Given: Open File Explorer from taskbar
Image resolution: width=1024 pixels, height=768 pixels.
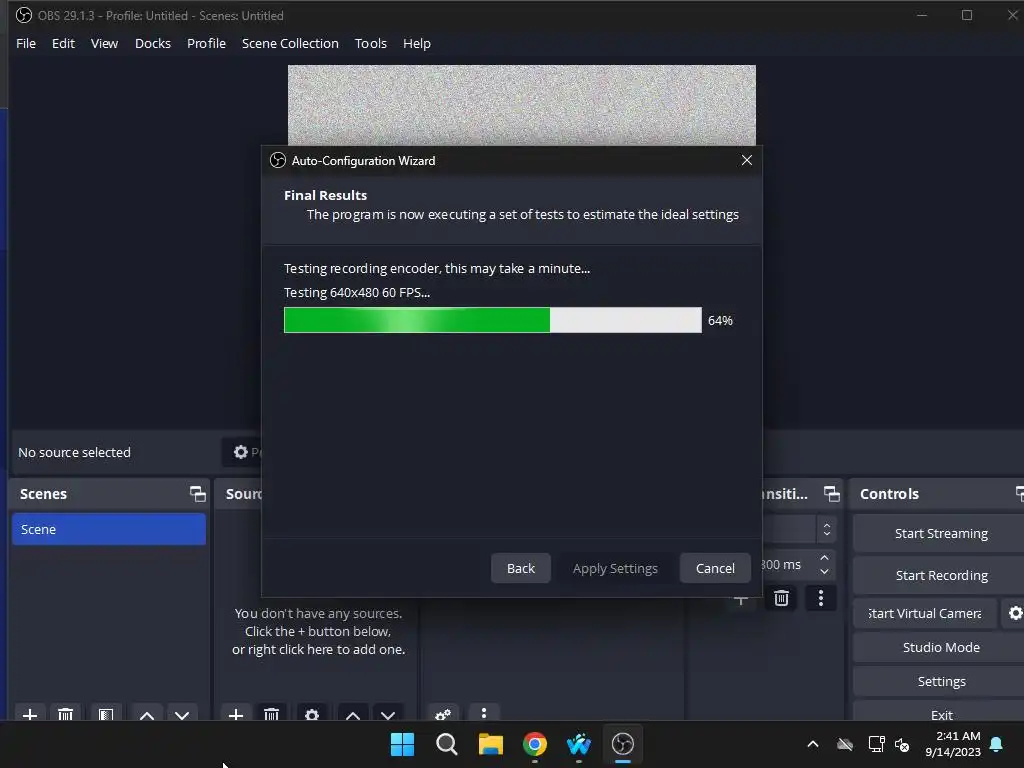Looking at the screenshot, I should pyautogui.click(x=490, y=744).
